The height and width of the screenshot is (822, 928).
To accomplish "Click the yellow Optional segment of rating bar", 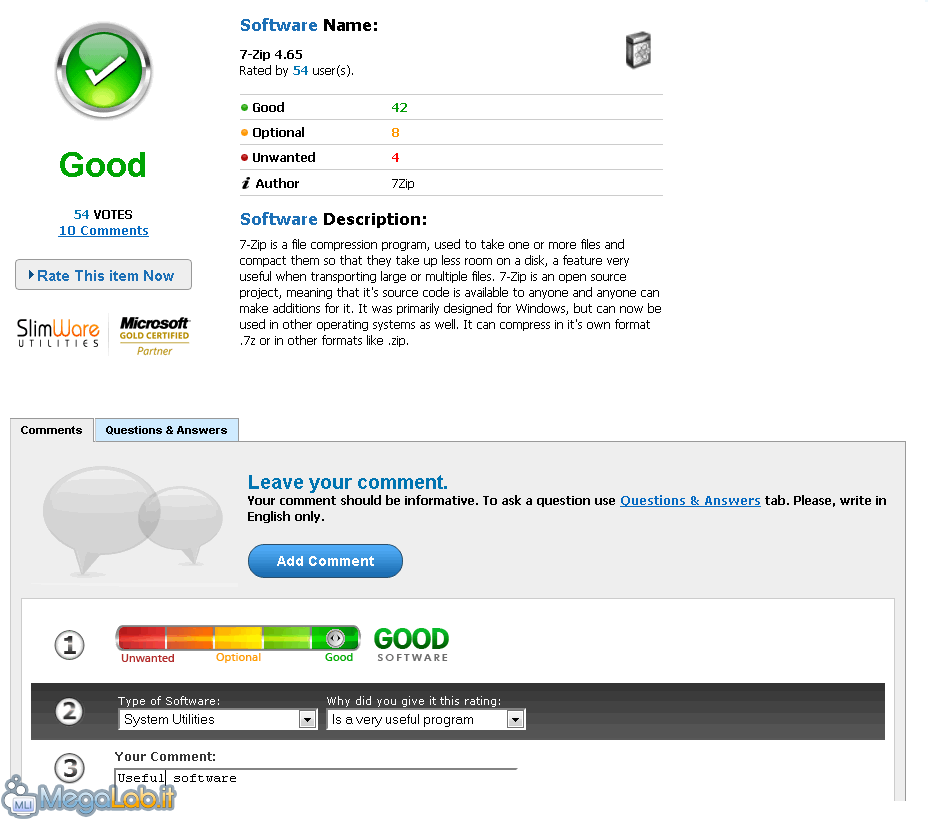I will pyautogui.click(x=239, y=639).
